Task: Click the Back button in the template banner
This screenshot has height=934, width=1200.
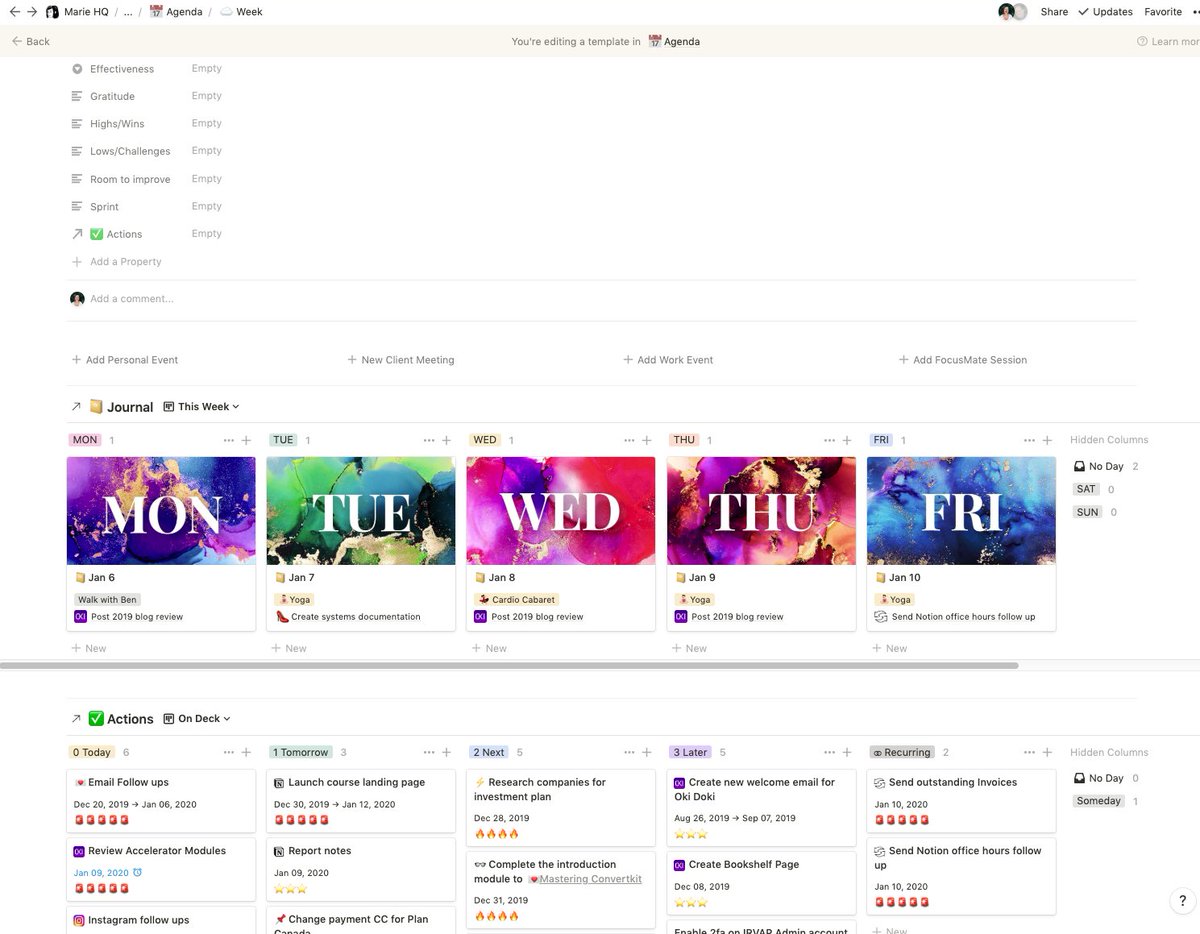Action: click(31, 41)
